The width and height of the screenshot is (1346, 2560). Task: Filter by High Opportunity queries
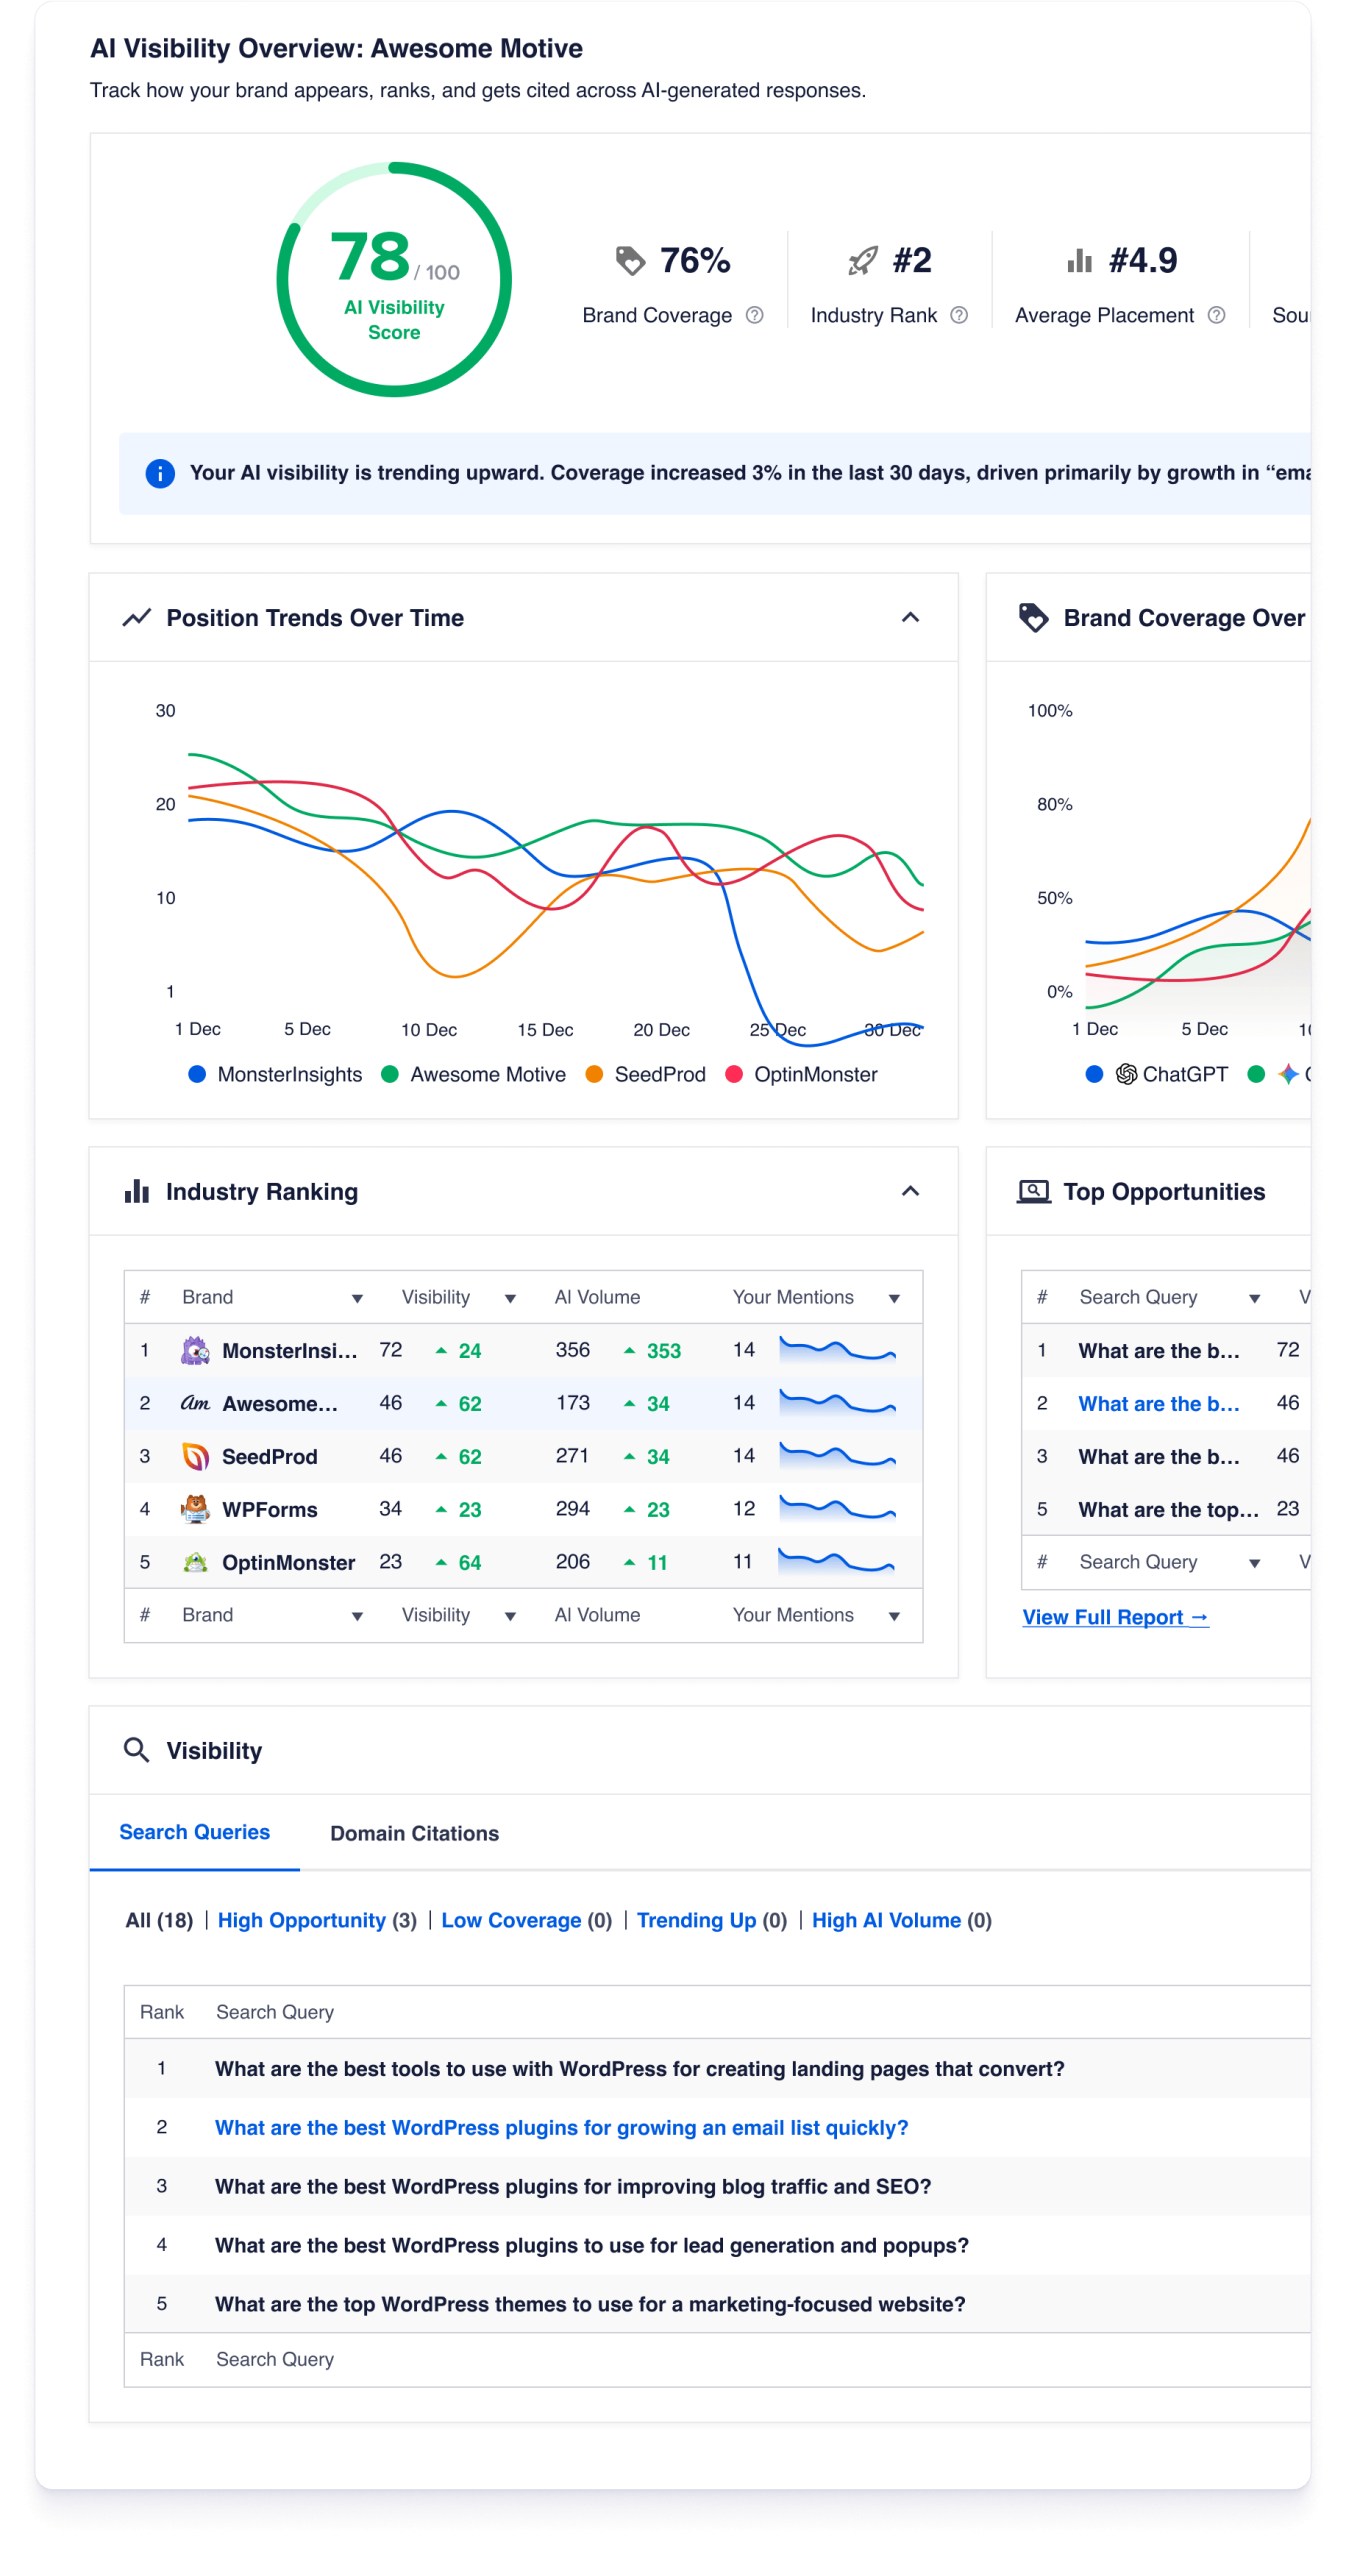[317, 1920]
